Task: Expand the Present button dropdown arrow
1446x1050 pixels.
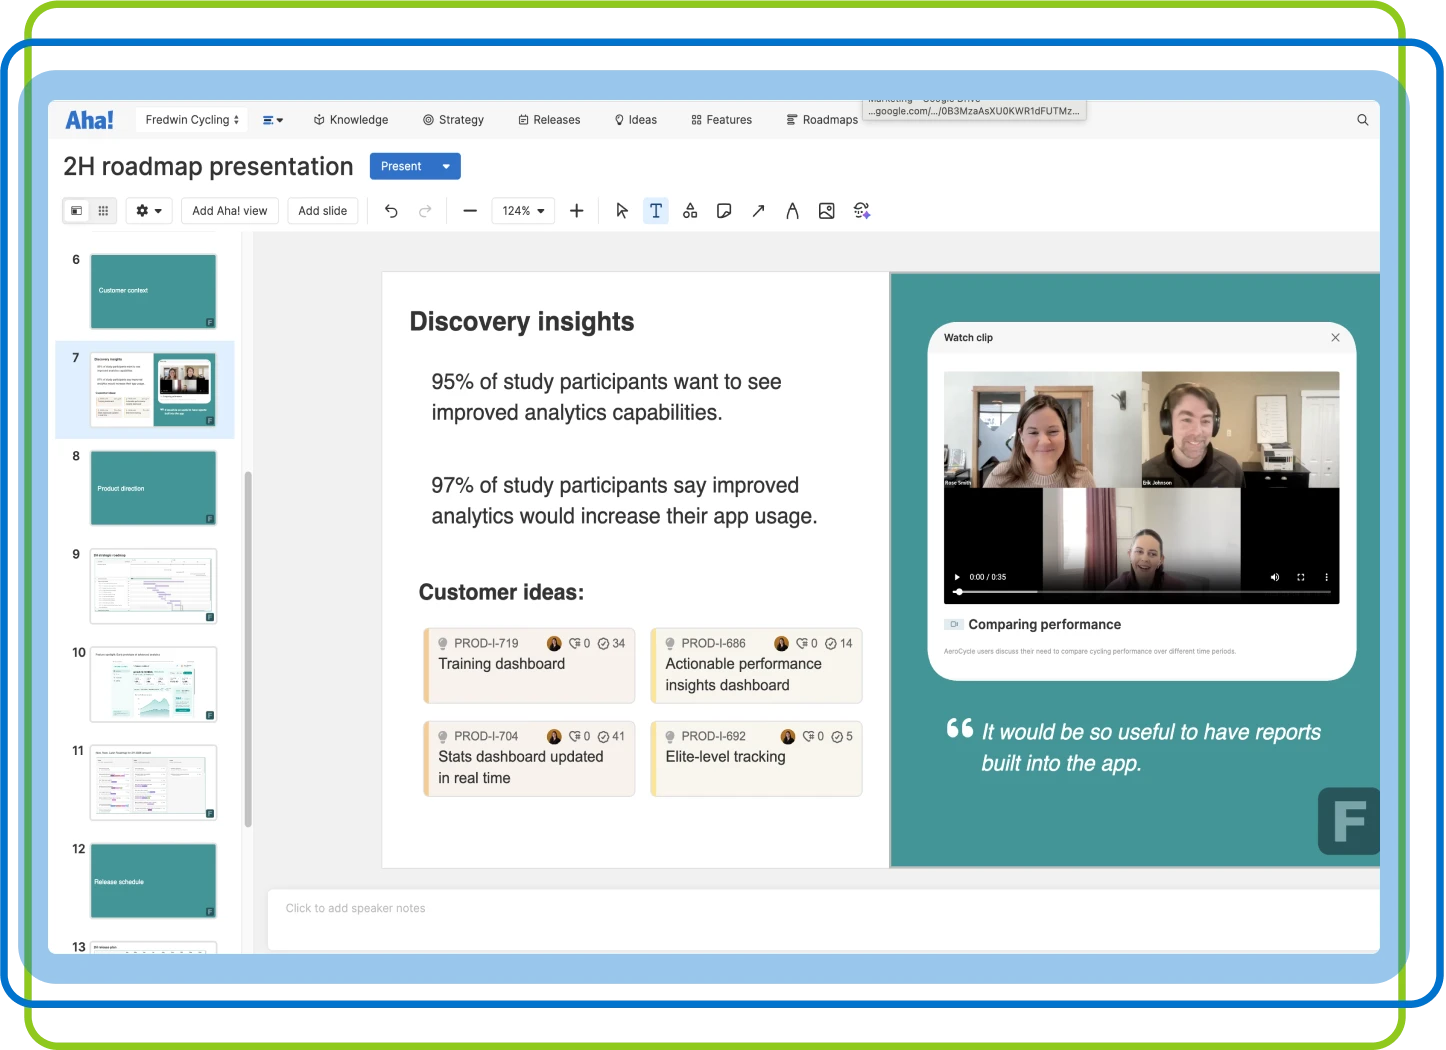Action: click(x=446, y=166)
